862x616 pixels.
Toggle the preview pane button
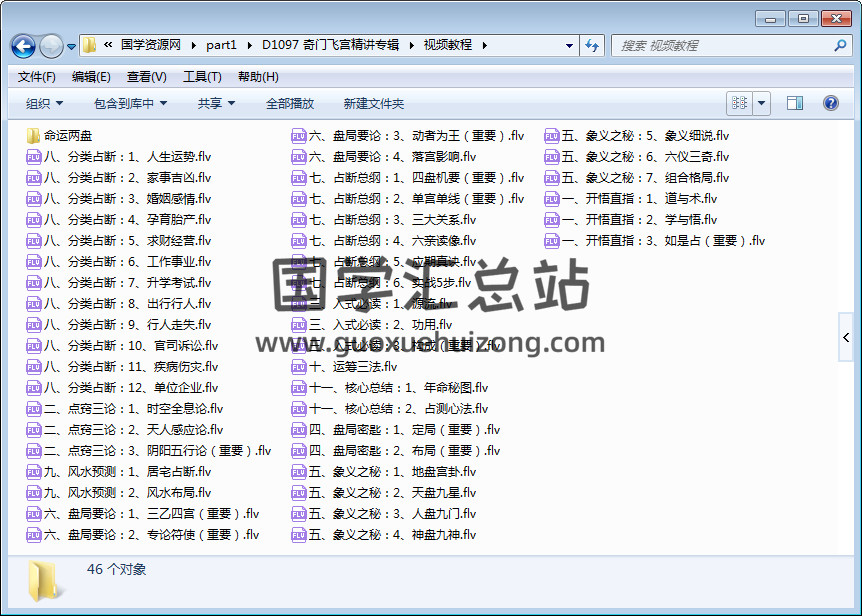[x=795, y=103]
